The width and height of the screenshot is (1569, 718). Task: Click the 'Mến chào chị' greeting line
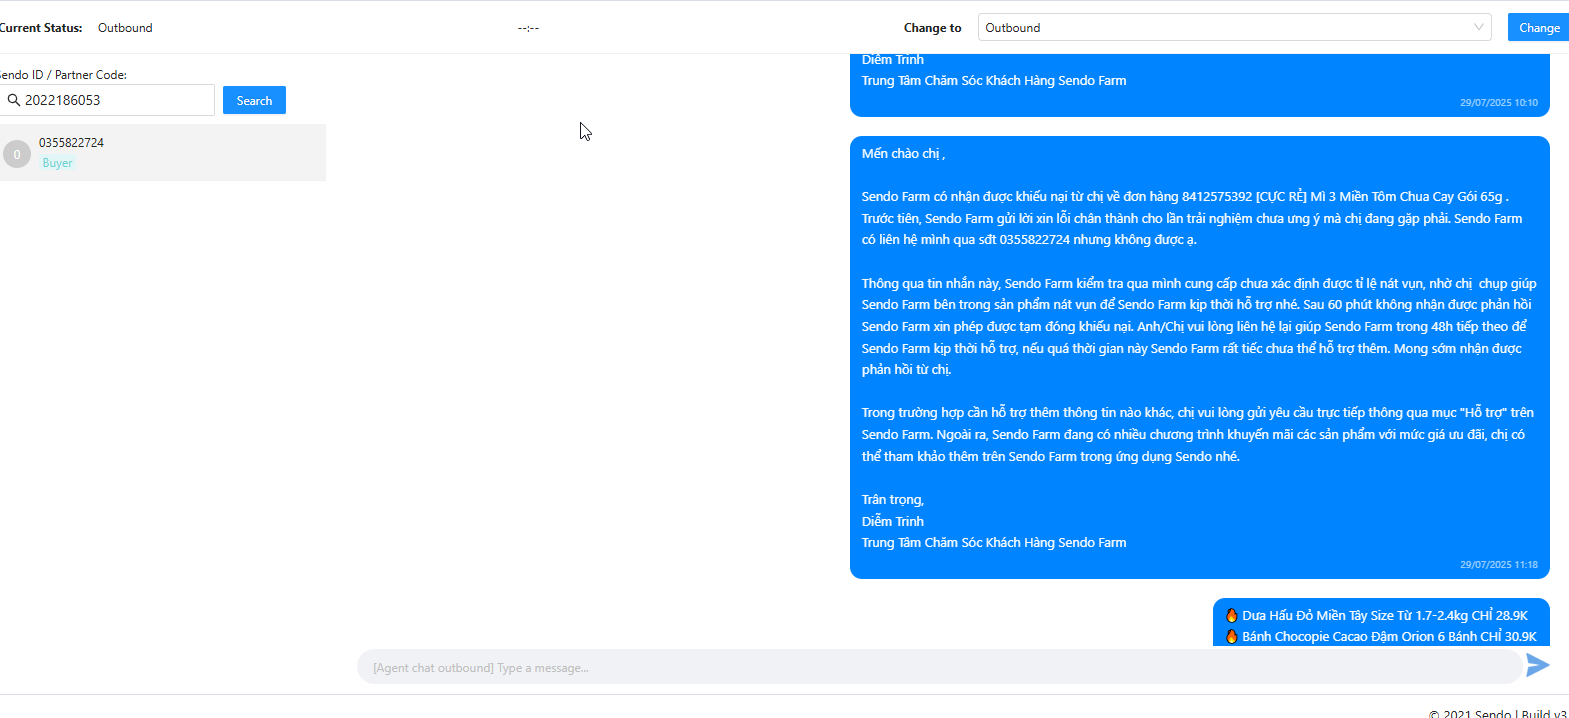point(903,154)
